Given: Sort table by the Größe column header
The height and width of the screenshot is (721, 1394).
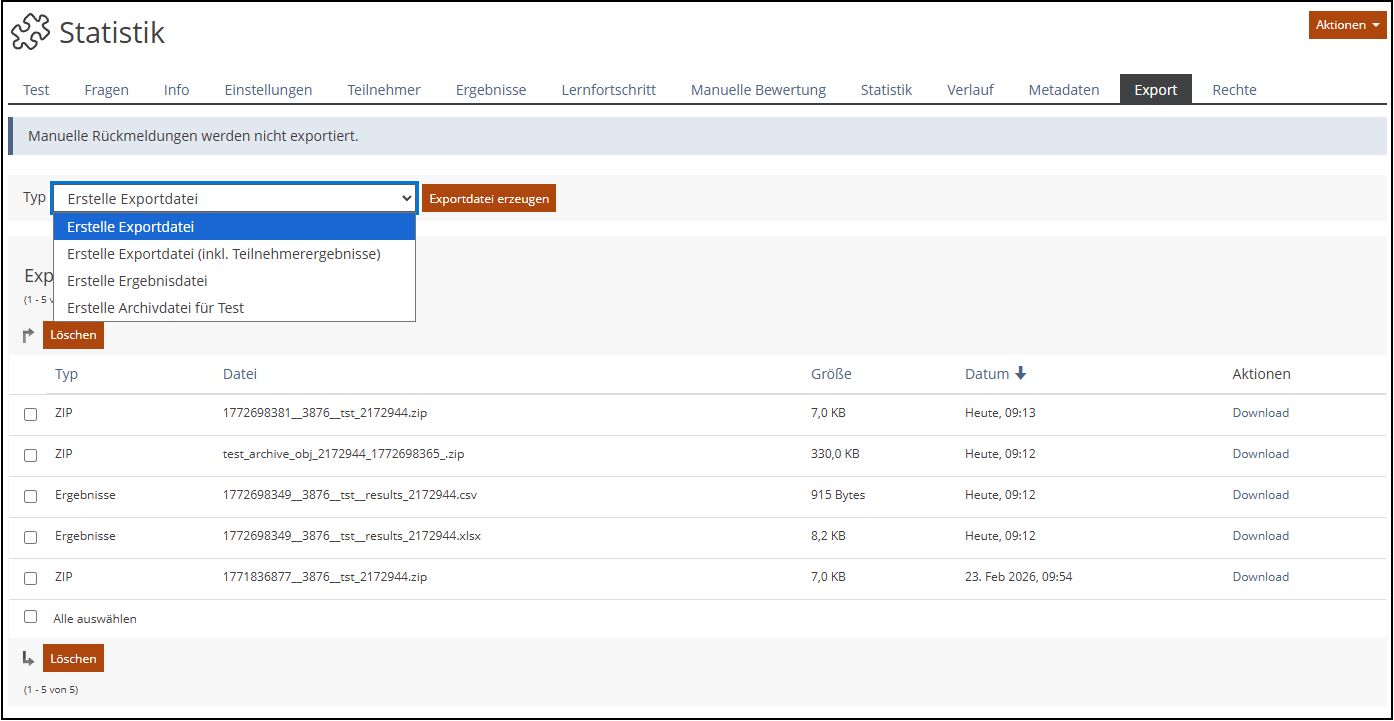Looking at the screenshot, I should [x=831, y=374].
